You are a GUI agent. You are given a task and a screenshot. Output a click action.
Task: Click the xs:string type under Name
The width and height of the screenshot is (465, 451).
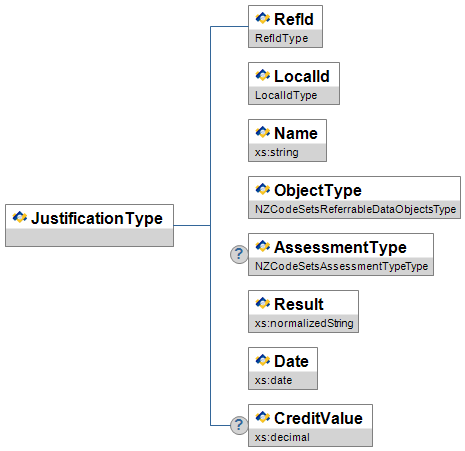click(x=277, y=152)
